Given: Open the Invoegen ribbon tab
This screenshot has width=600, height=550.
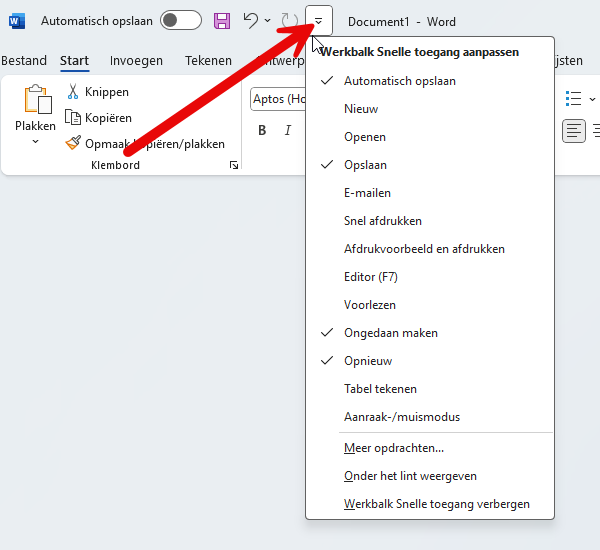Looking at the screenshot, I should pyautogui.click(x=136, y=61).
